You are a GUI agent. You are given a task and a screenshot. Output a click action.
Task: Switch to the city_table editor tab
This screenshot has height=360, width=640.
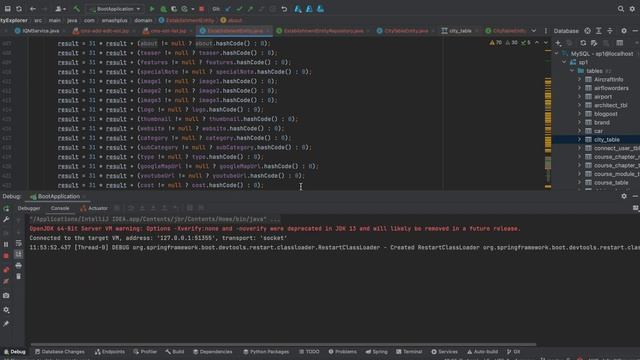(x=460, y=31)
